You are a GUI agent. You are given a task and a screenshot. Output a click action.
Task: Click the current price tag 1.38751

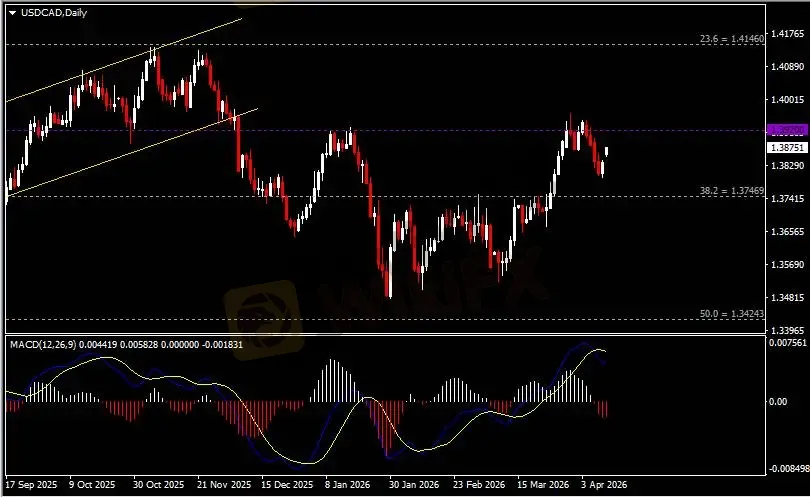[787, 148]
